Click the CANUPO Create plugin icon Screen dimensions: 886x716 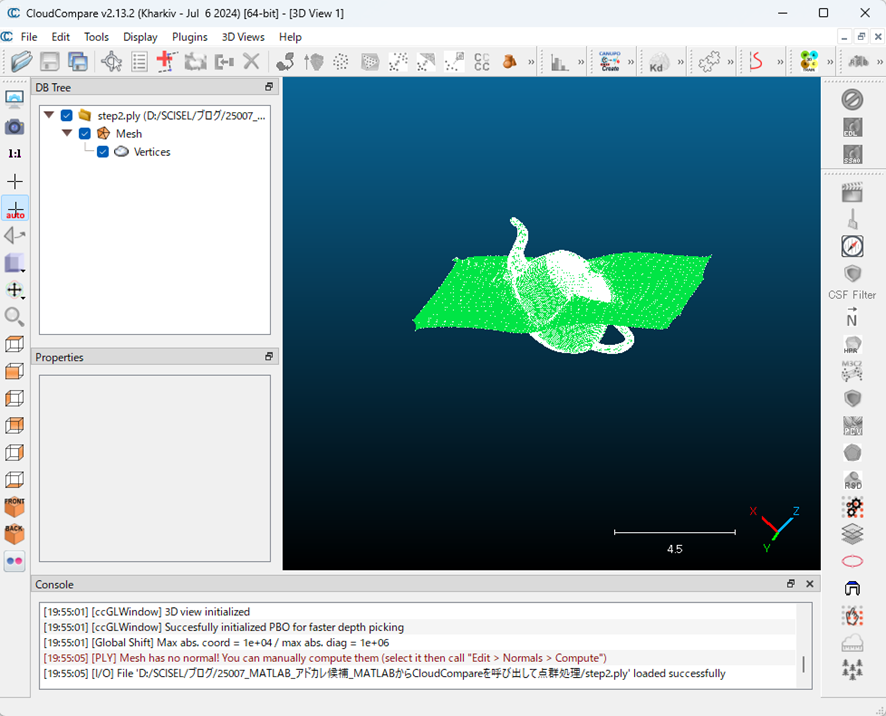[610, 61]
